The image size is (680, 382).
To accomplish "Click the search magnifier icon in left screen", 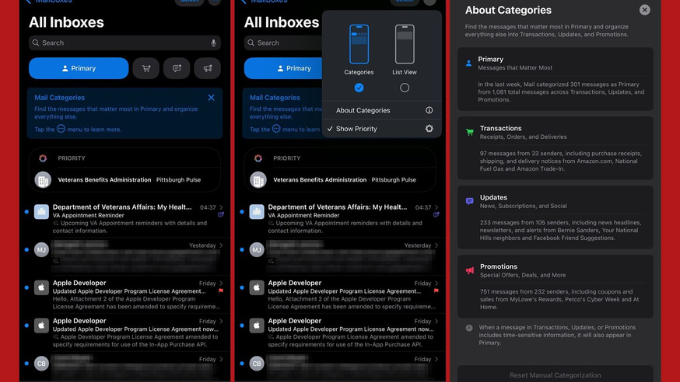I will [36, 43].
